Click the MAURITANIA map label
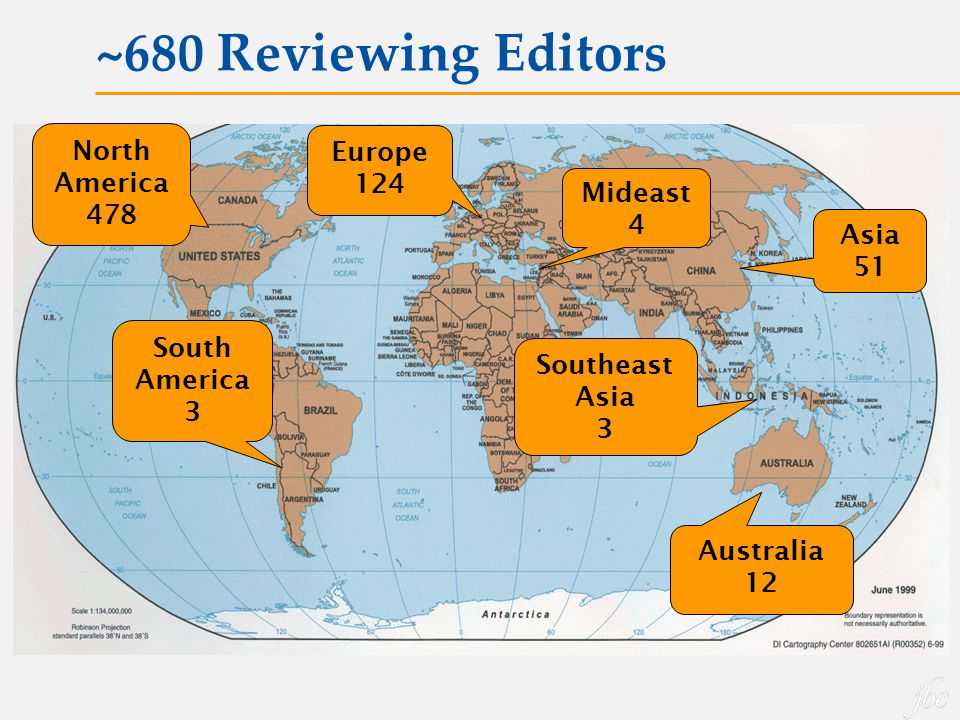The height and width of the screenshot is (720, 960). [413, 319]
